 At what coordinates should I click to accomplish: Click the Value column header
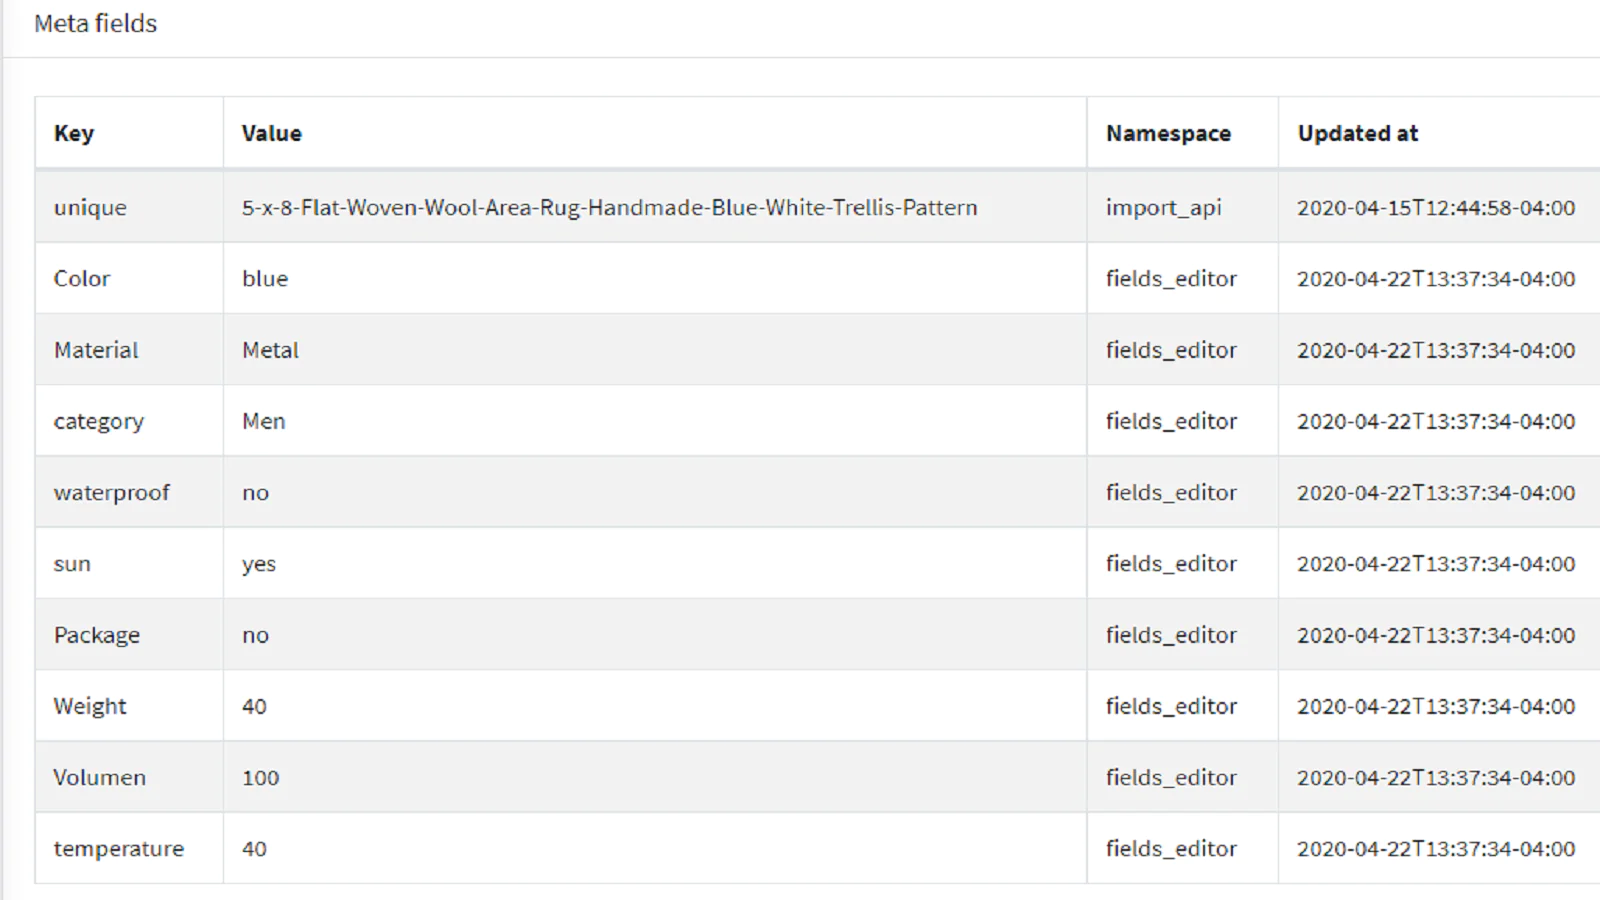pyautogui.click(x=271, y=133)
